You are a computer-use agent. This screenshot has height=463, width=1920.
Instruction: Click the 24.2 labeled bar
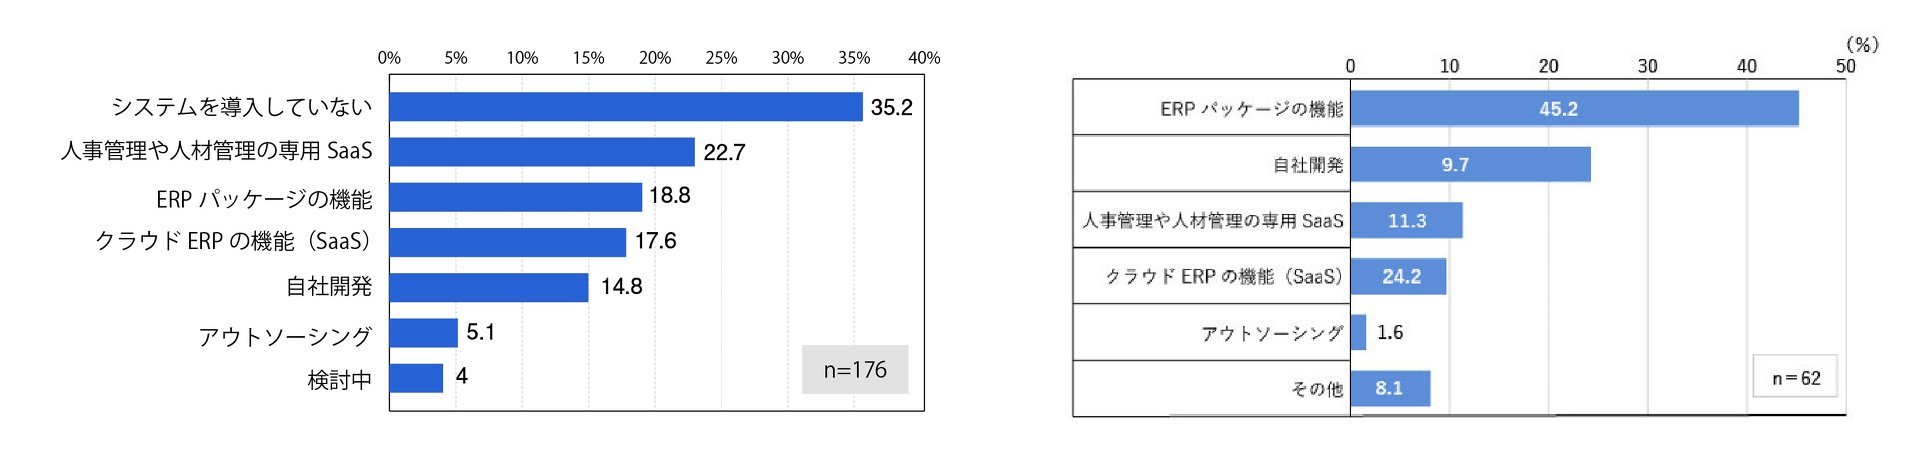coord(1399,276)
